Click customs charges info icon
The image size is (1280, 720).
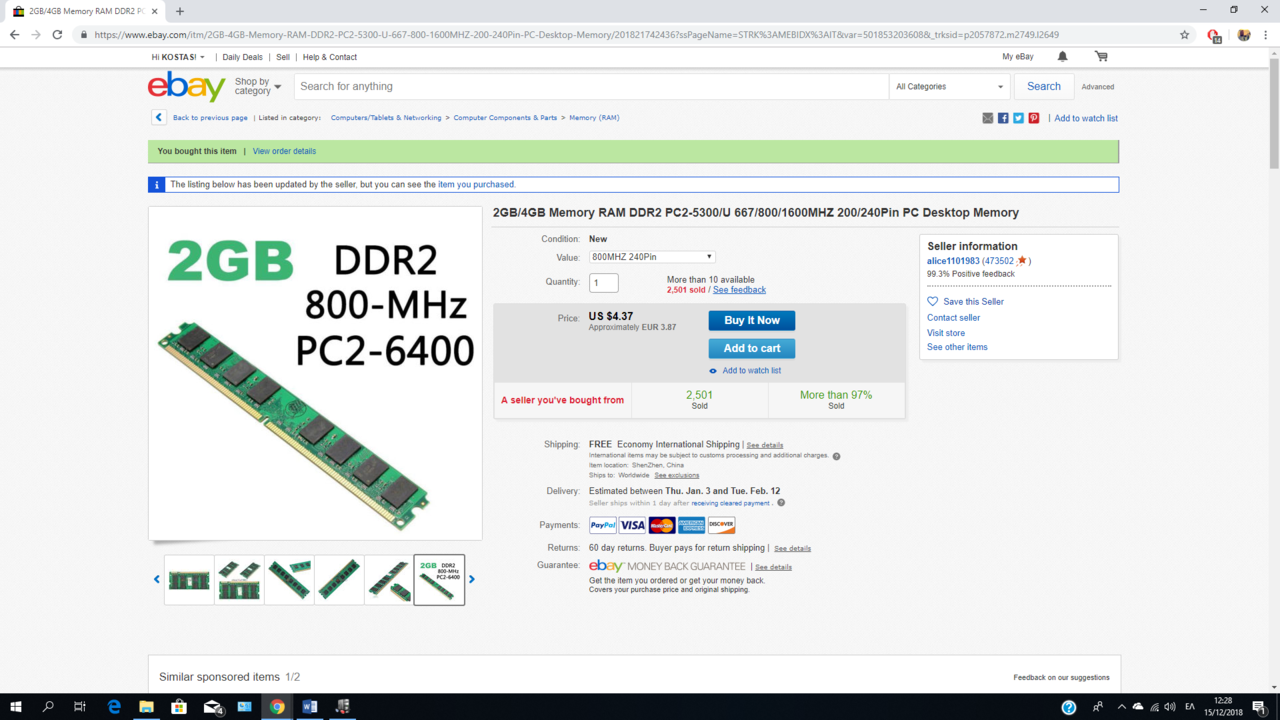tap(837, 456)
